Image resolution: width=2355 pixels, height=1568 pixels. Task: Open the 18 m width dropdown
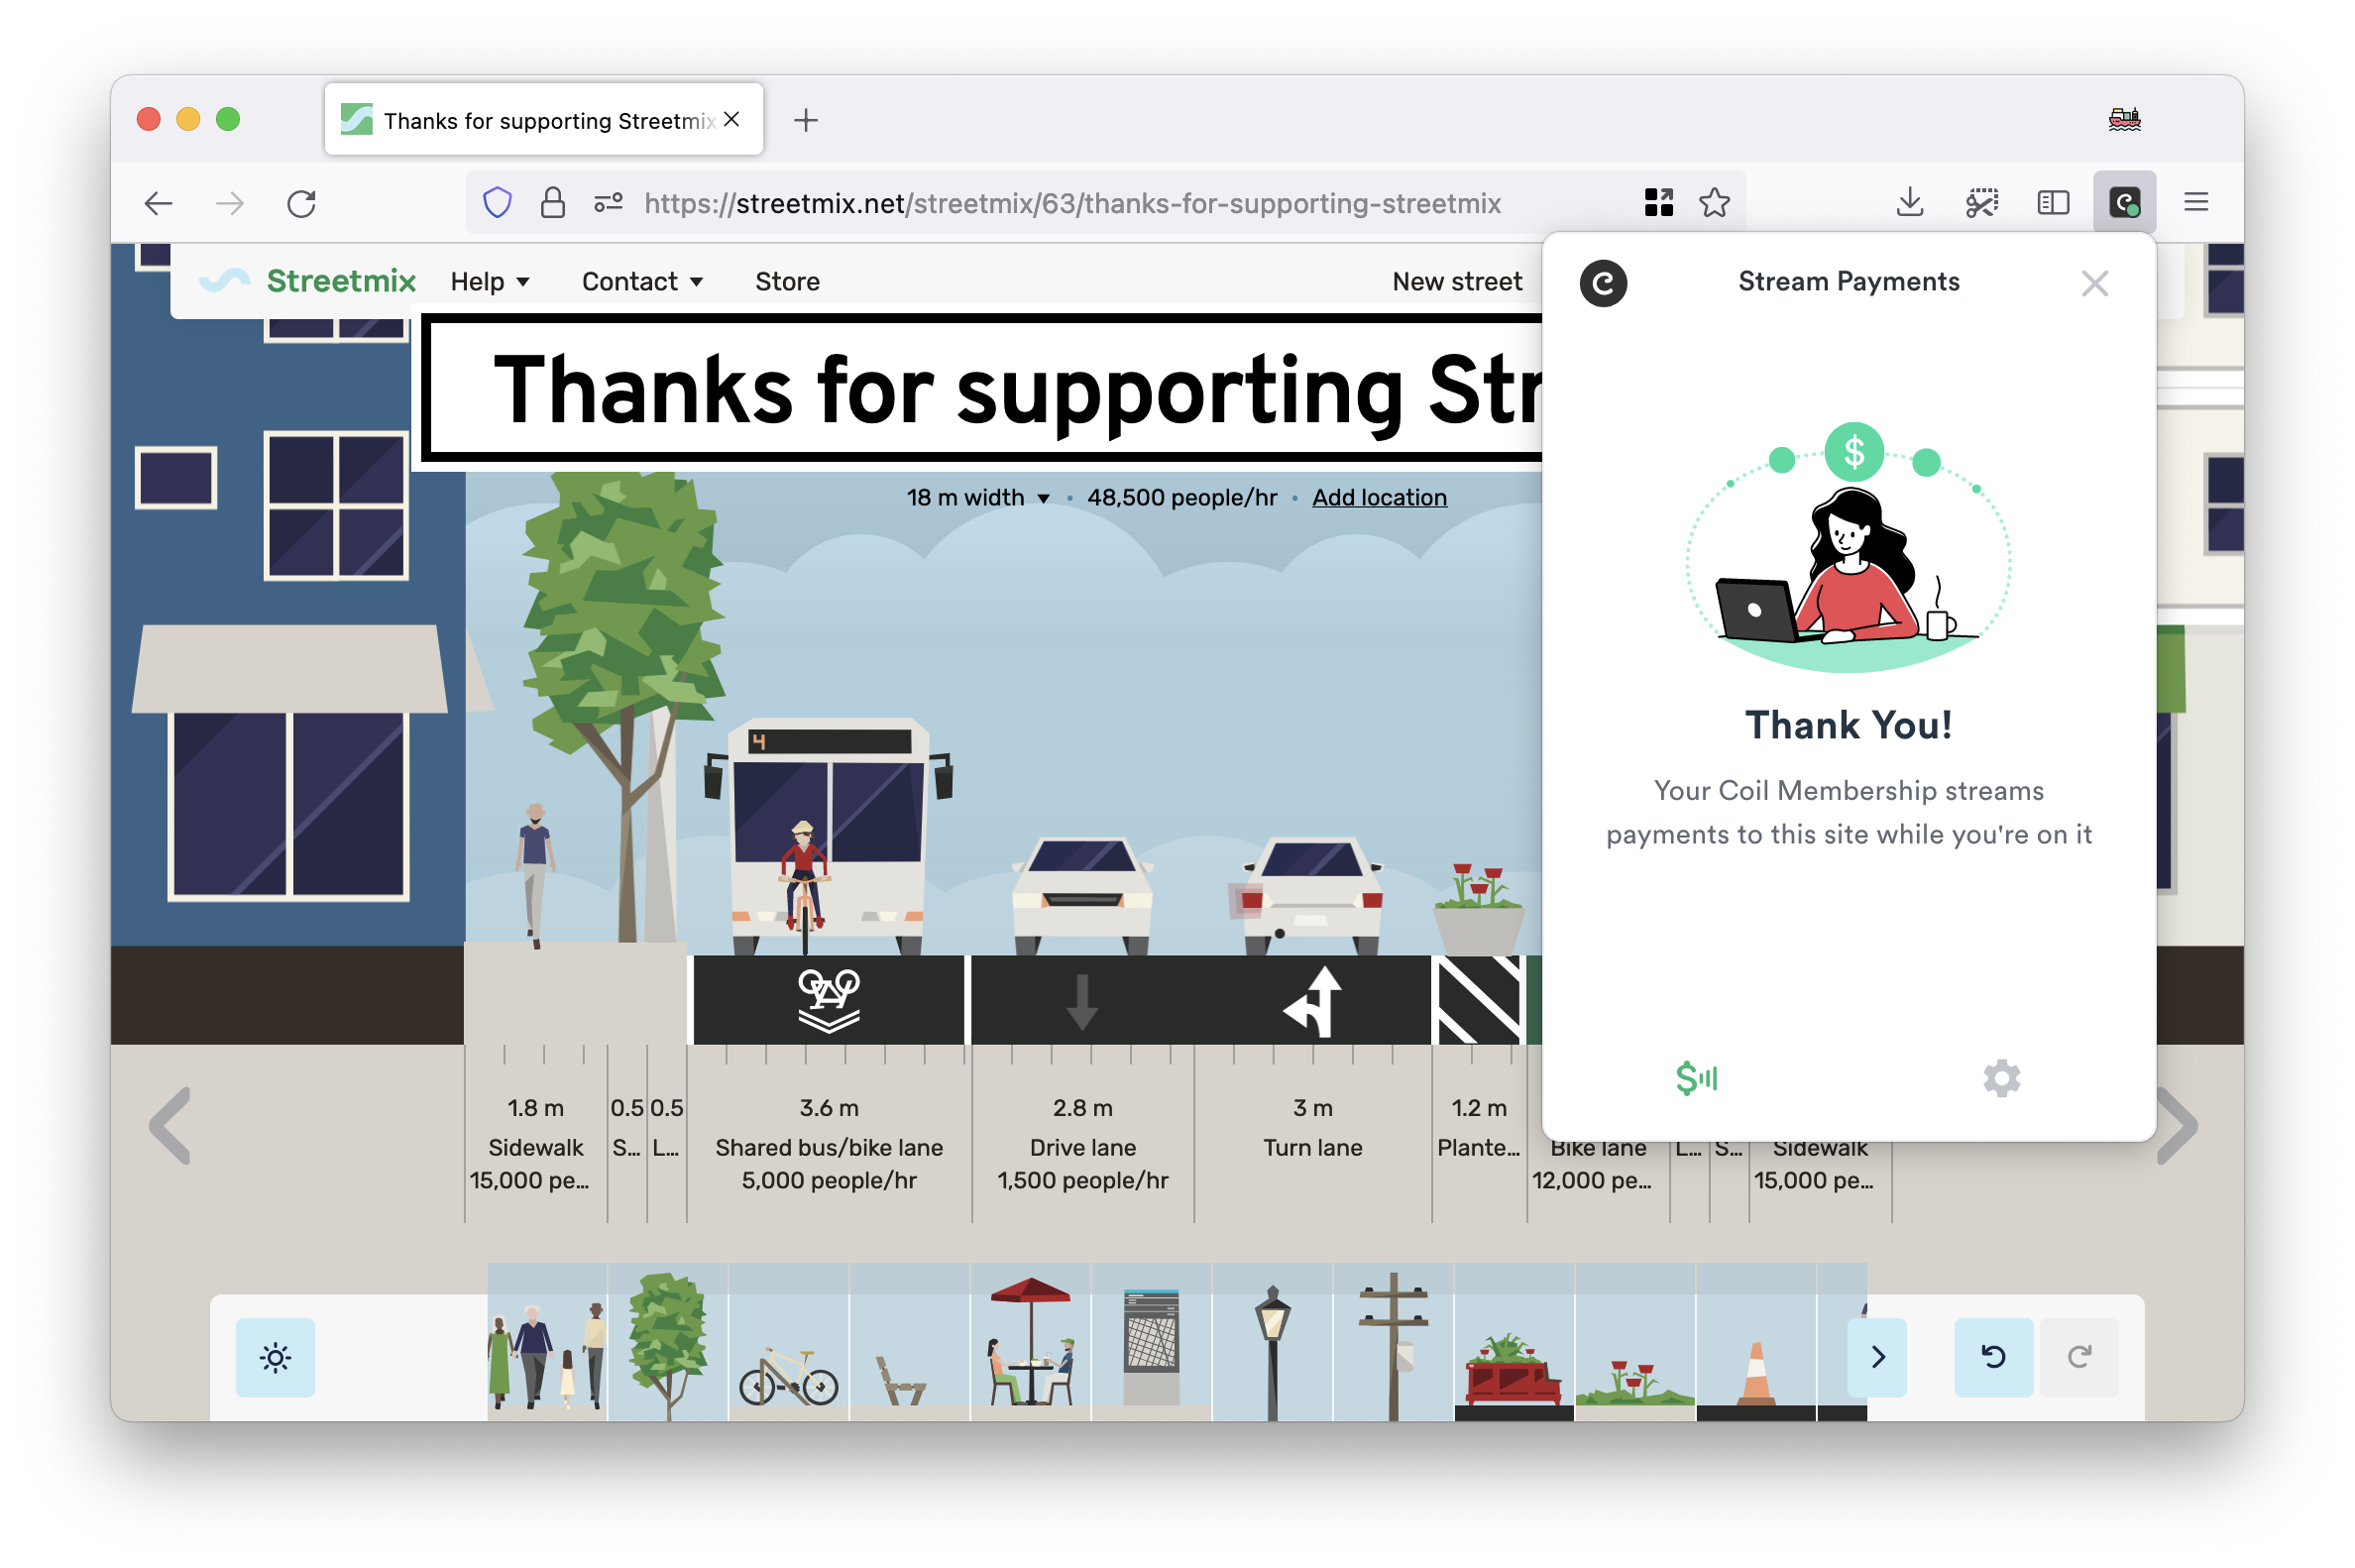[978, 497]
